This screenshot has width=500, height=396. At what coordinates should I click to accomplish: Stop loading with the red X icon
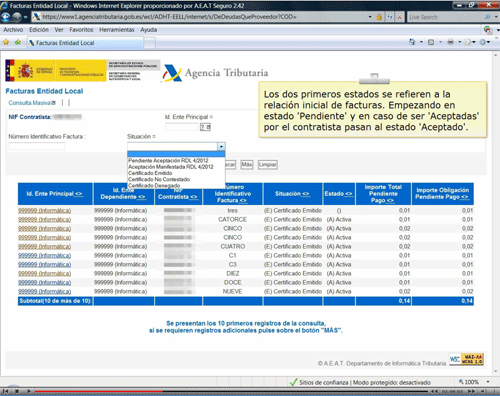click(x=399, y=17)
